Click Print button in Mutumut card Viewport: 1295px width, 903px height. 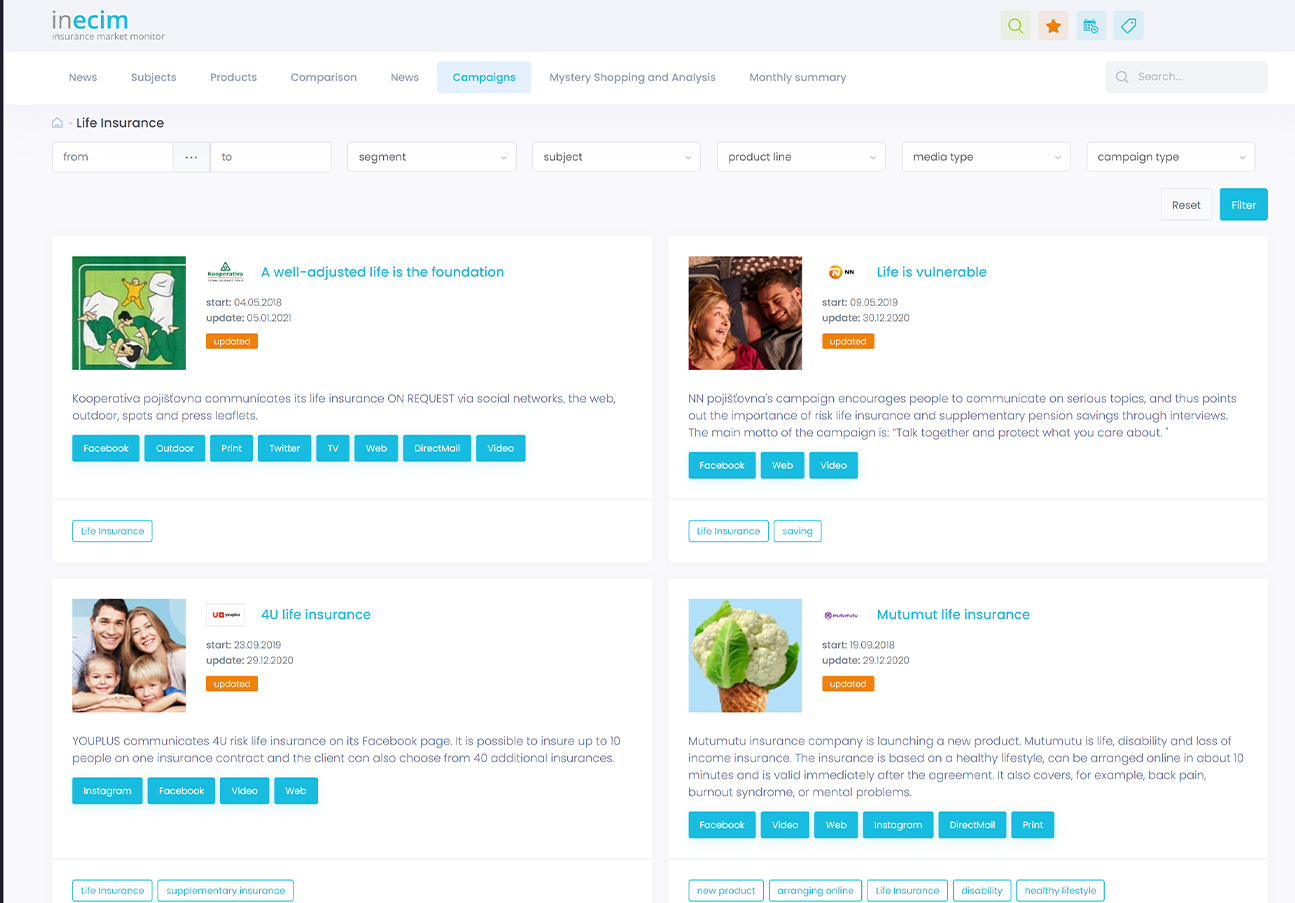point(1033,825)
